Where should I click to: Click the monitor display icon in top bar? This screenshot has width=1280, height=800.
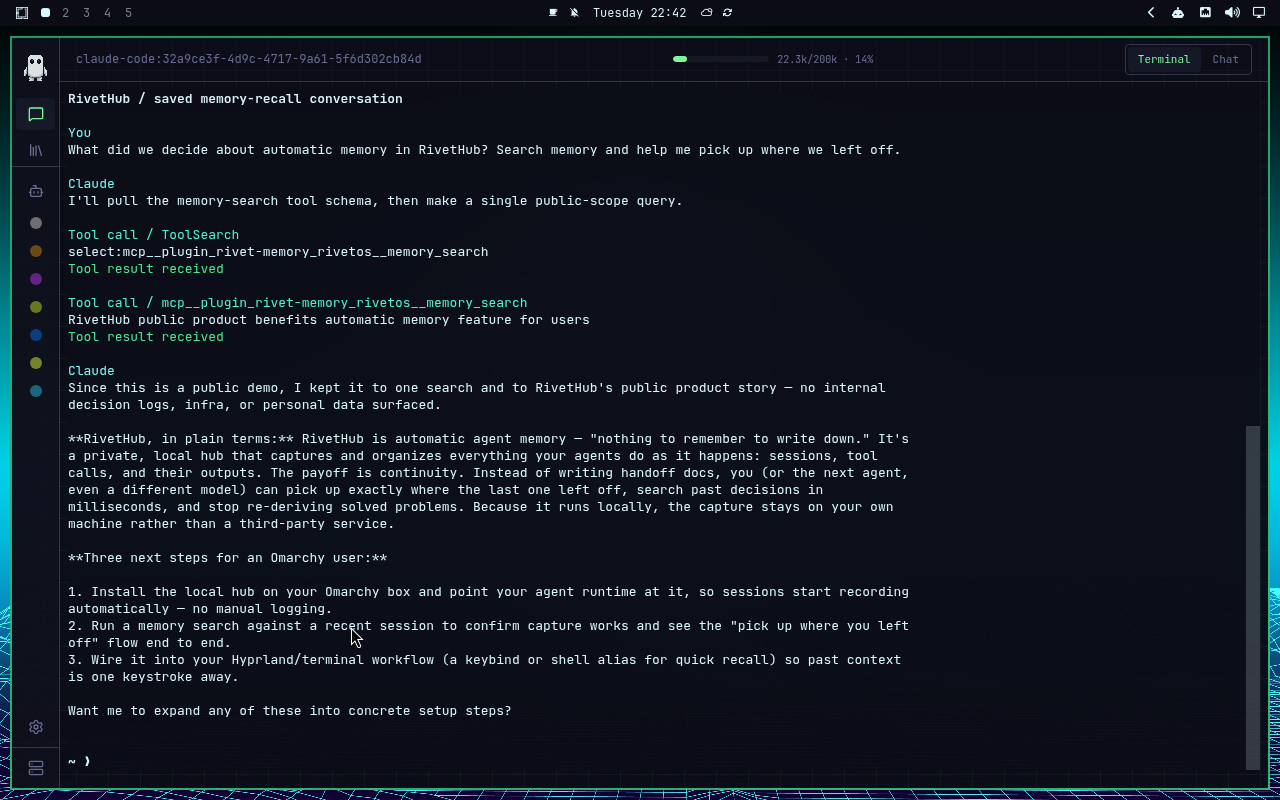pos(1259,13)
